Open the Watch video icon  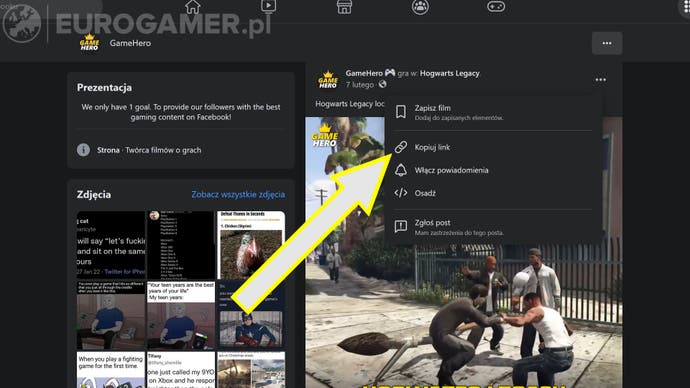pos(268,6)
